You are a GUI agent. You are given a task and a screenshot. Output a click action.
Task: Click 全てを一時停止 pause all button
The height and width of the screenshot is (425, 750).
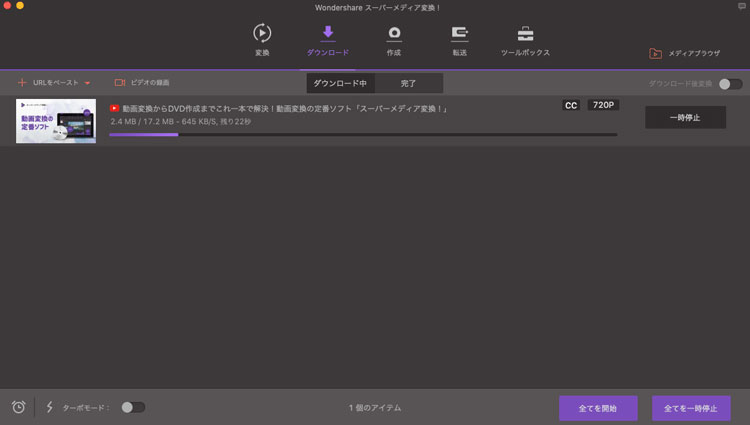[x=691, y=408]
